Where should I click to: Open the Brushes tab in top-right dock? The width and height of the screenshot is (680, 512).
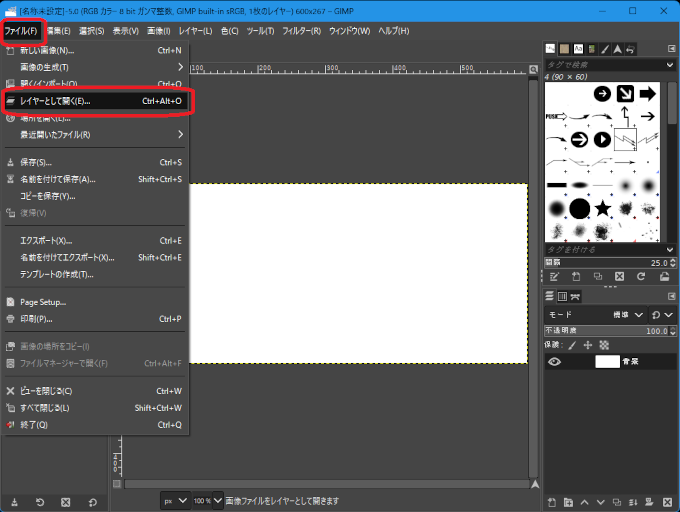click(550, 49)
